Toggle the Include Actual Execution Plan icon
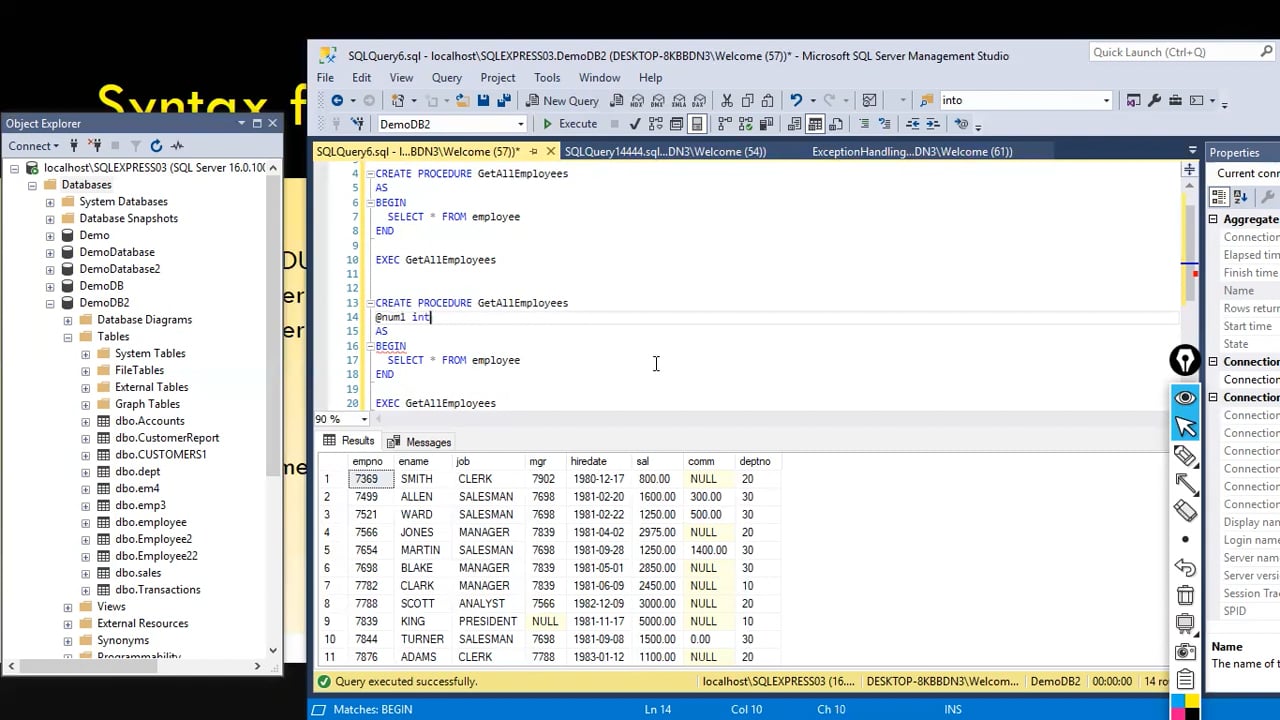Viewport: 1280px width, 720px height. tap(725, 124)
